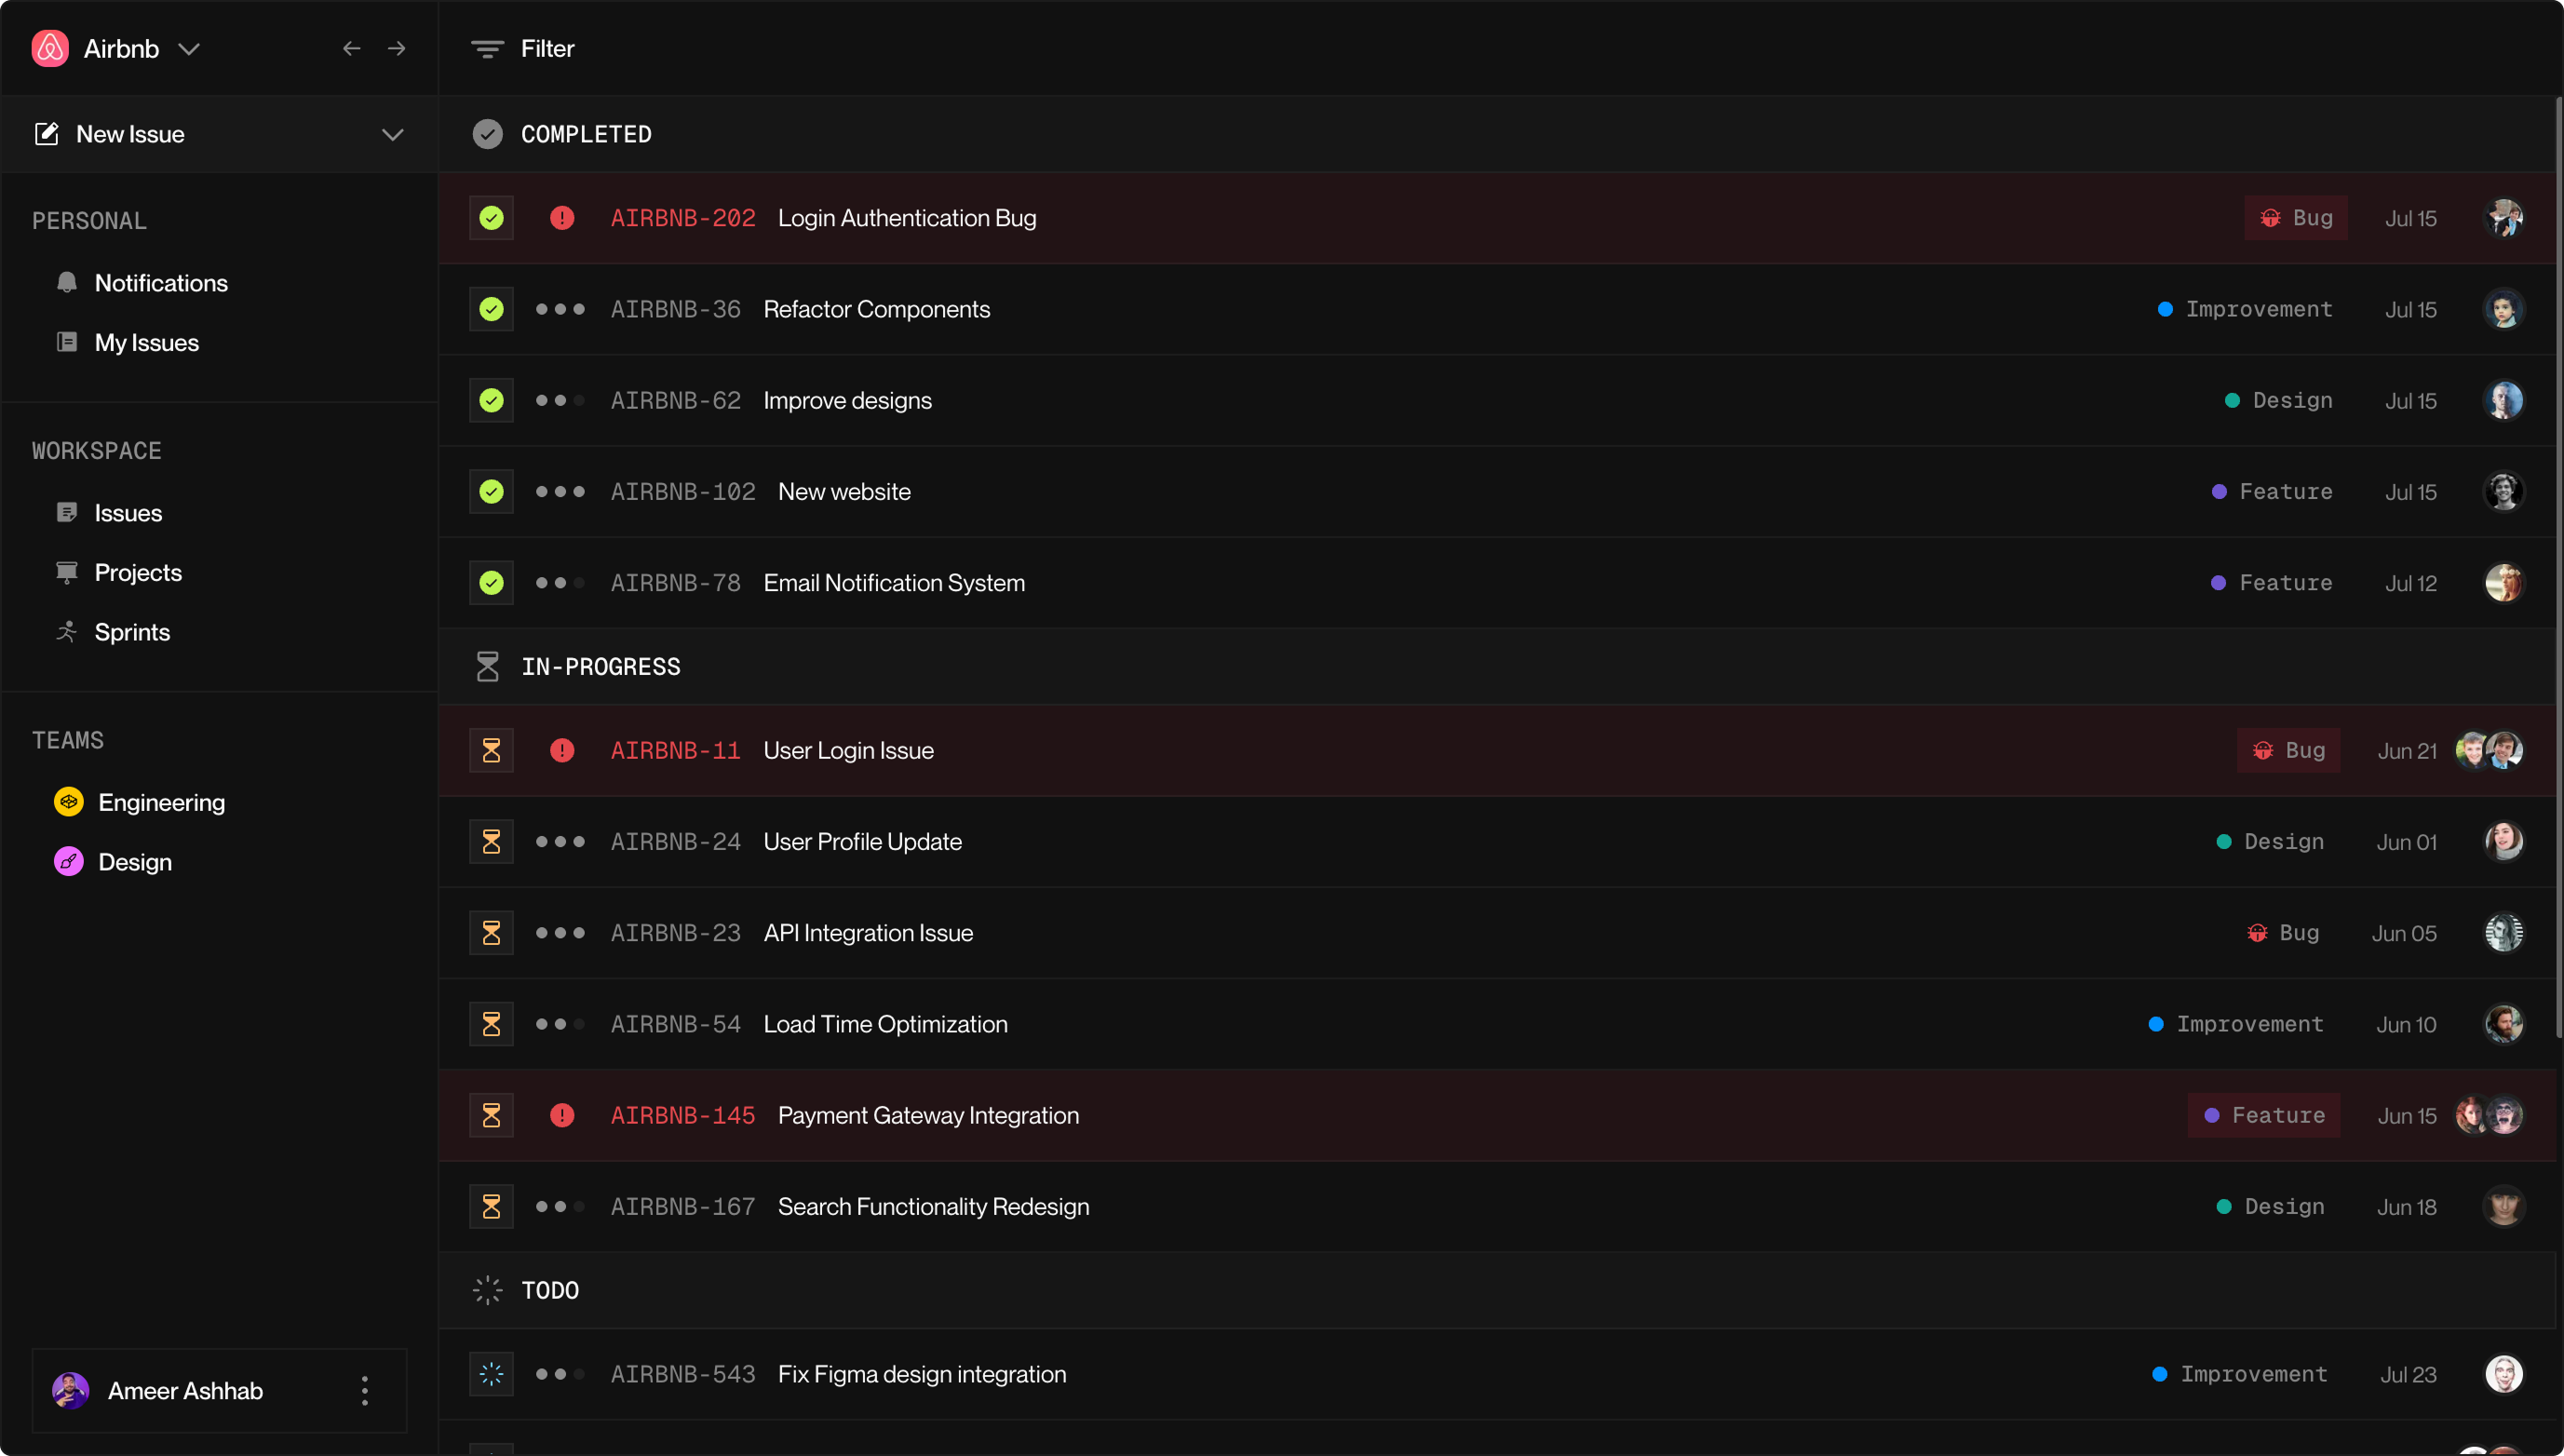Click urgent priority icon on AIRBNB-202

coord(562,218)
